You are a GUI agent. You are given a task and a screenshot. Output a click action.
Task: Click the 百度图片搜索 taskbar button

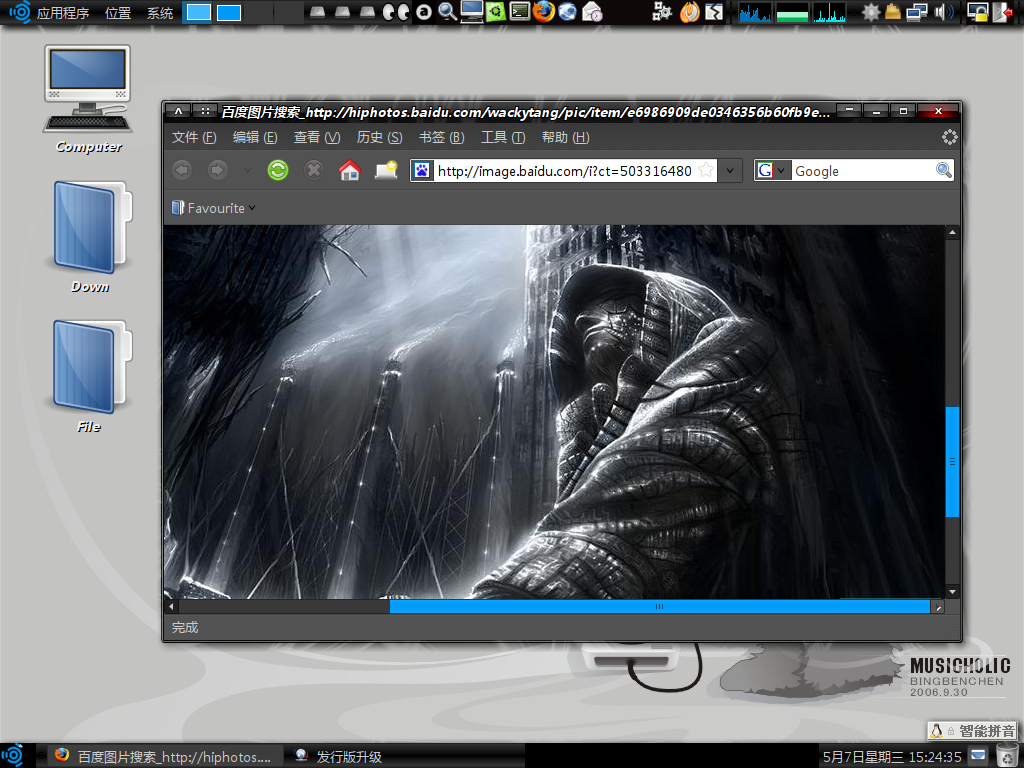click(x=163, y=756)
